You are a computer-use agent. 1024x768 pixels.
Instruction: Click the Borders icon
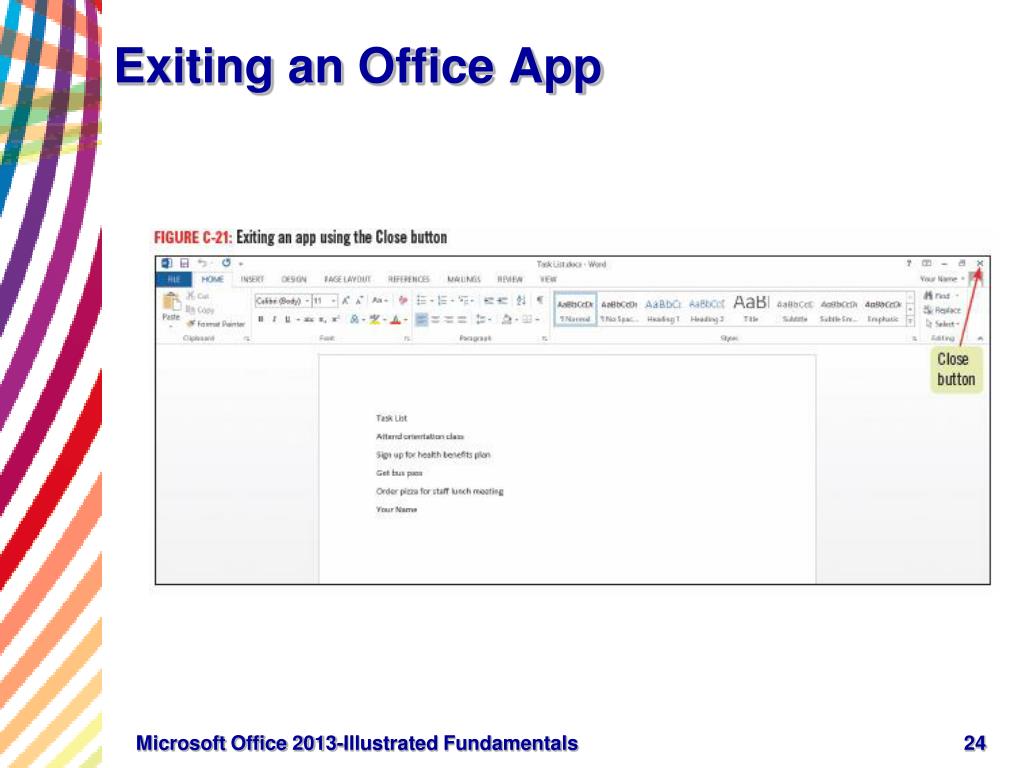(x=527, y=319)
